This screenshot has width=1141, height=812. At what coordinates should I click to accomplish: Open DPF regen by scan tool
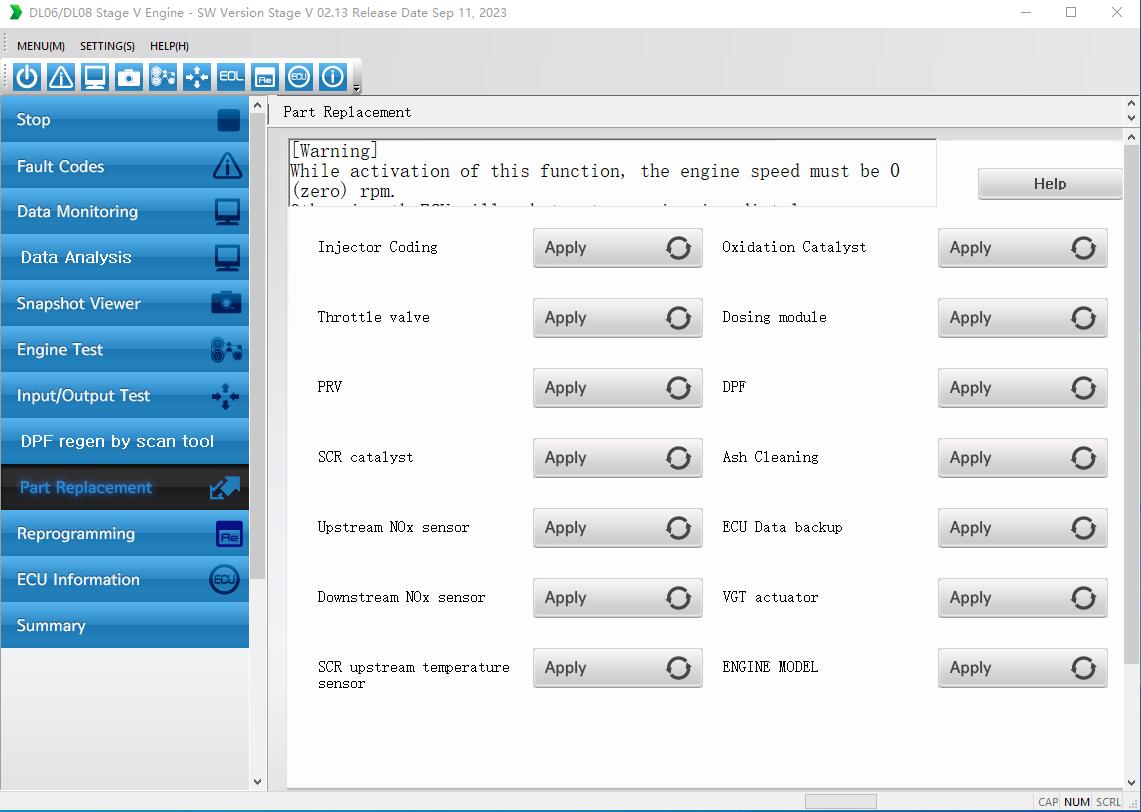(x=124, y=442)
